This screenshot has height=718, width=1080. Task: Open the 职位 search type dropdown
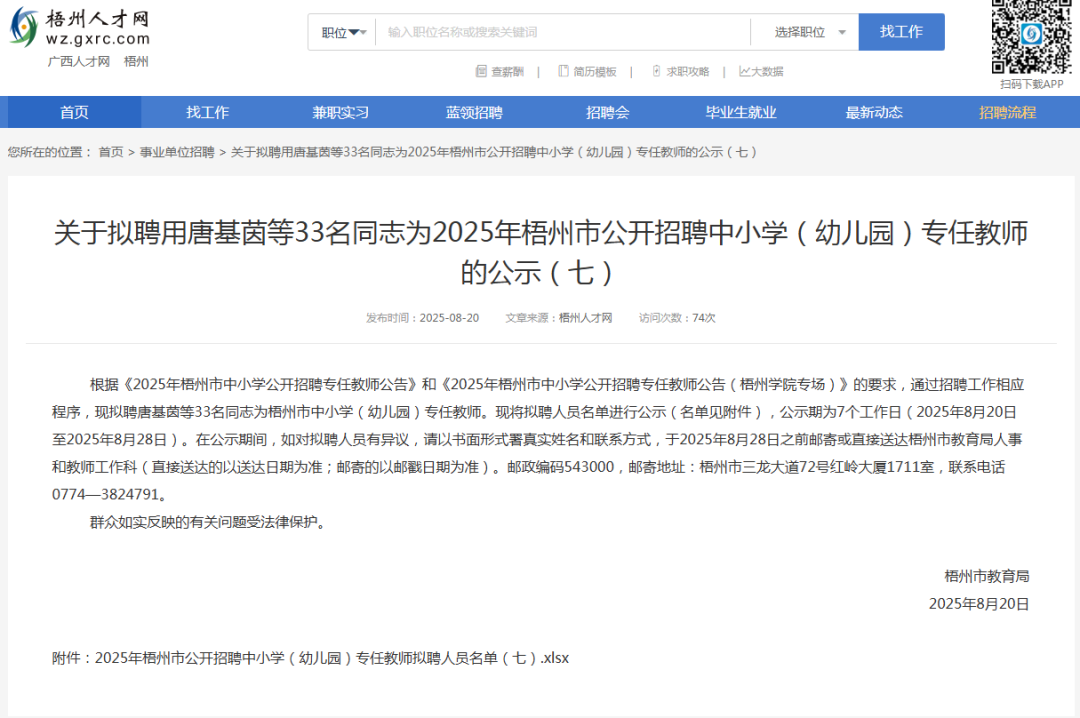(340, 31)
